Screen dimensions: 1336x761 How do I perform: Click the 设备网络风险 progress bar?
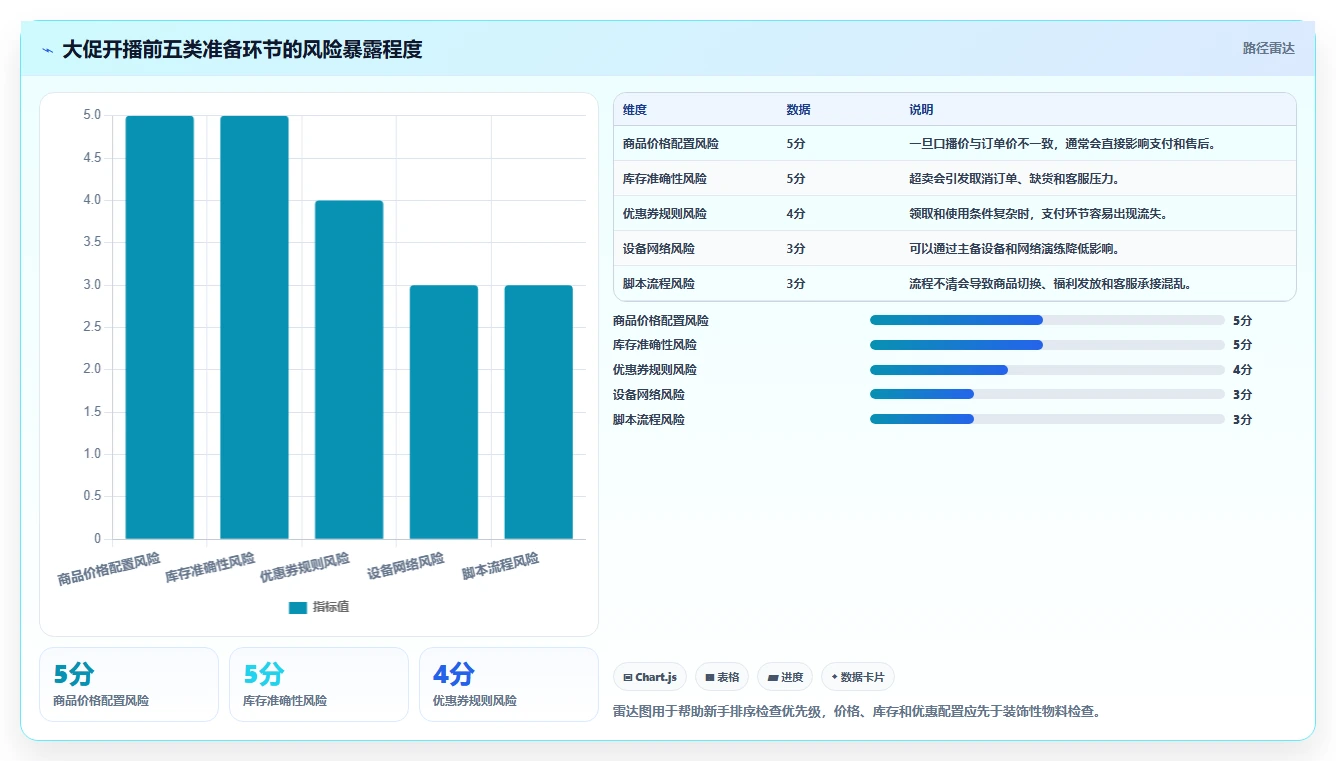(x=1047, y=395)
